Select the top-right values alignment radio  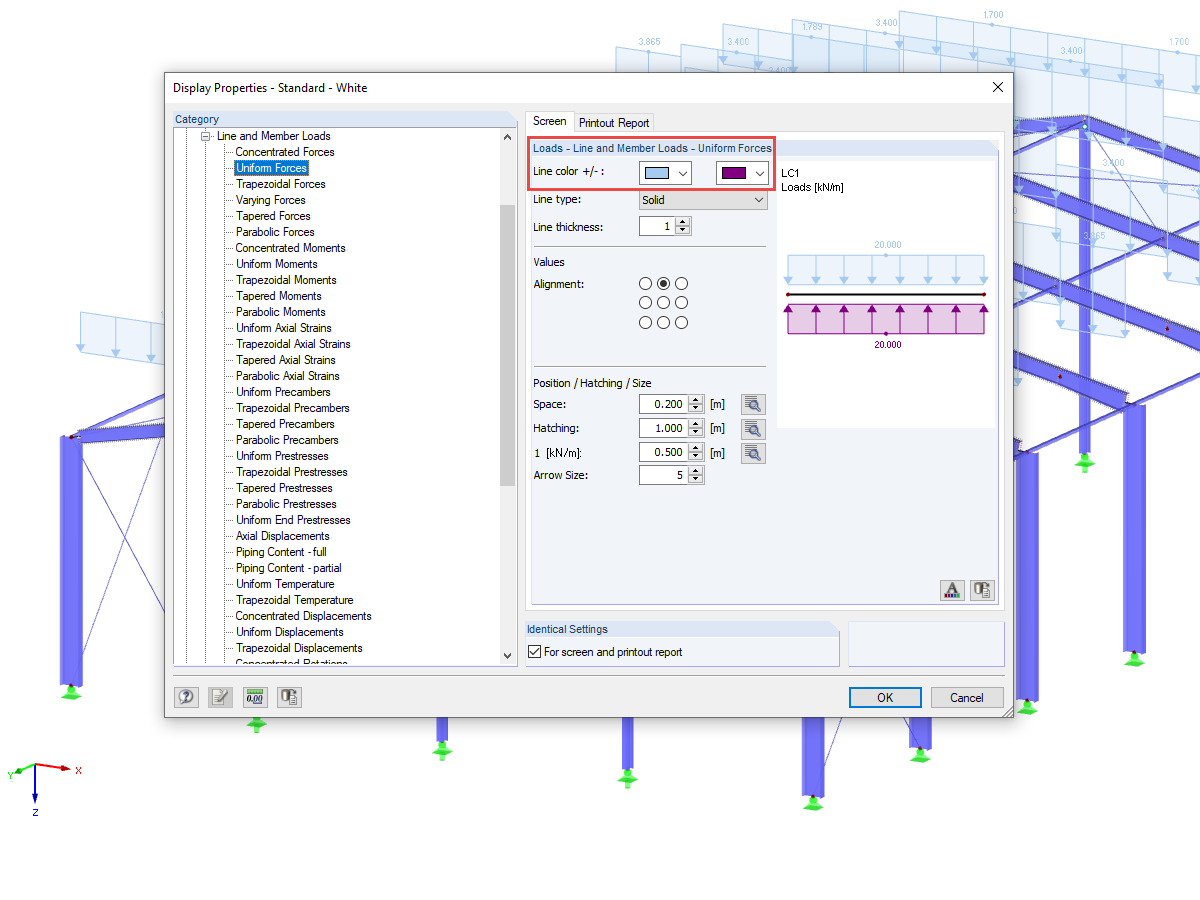(681, 284)
